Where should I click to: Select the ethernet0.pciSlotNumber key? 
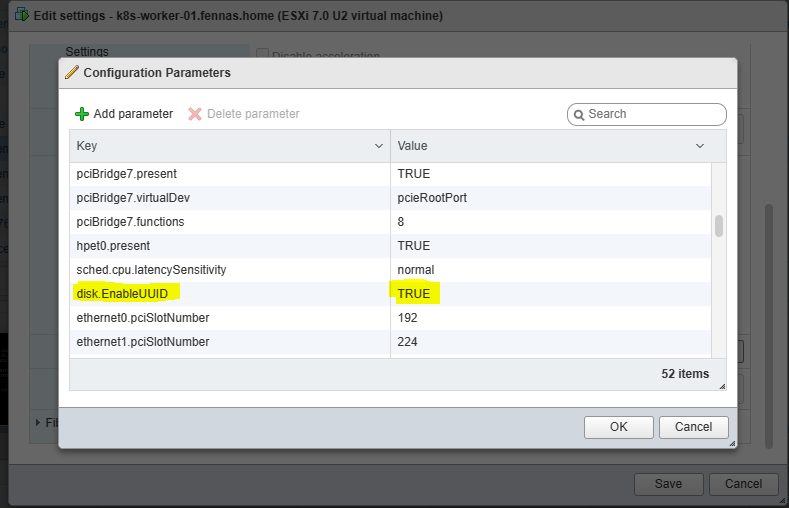point(143,318)
